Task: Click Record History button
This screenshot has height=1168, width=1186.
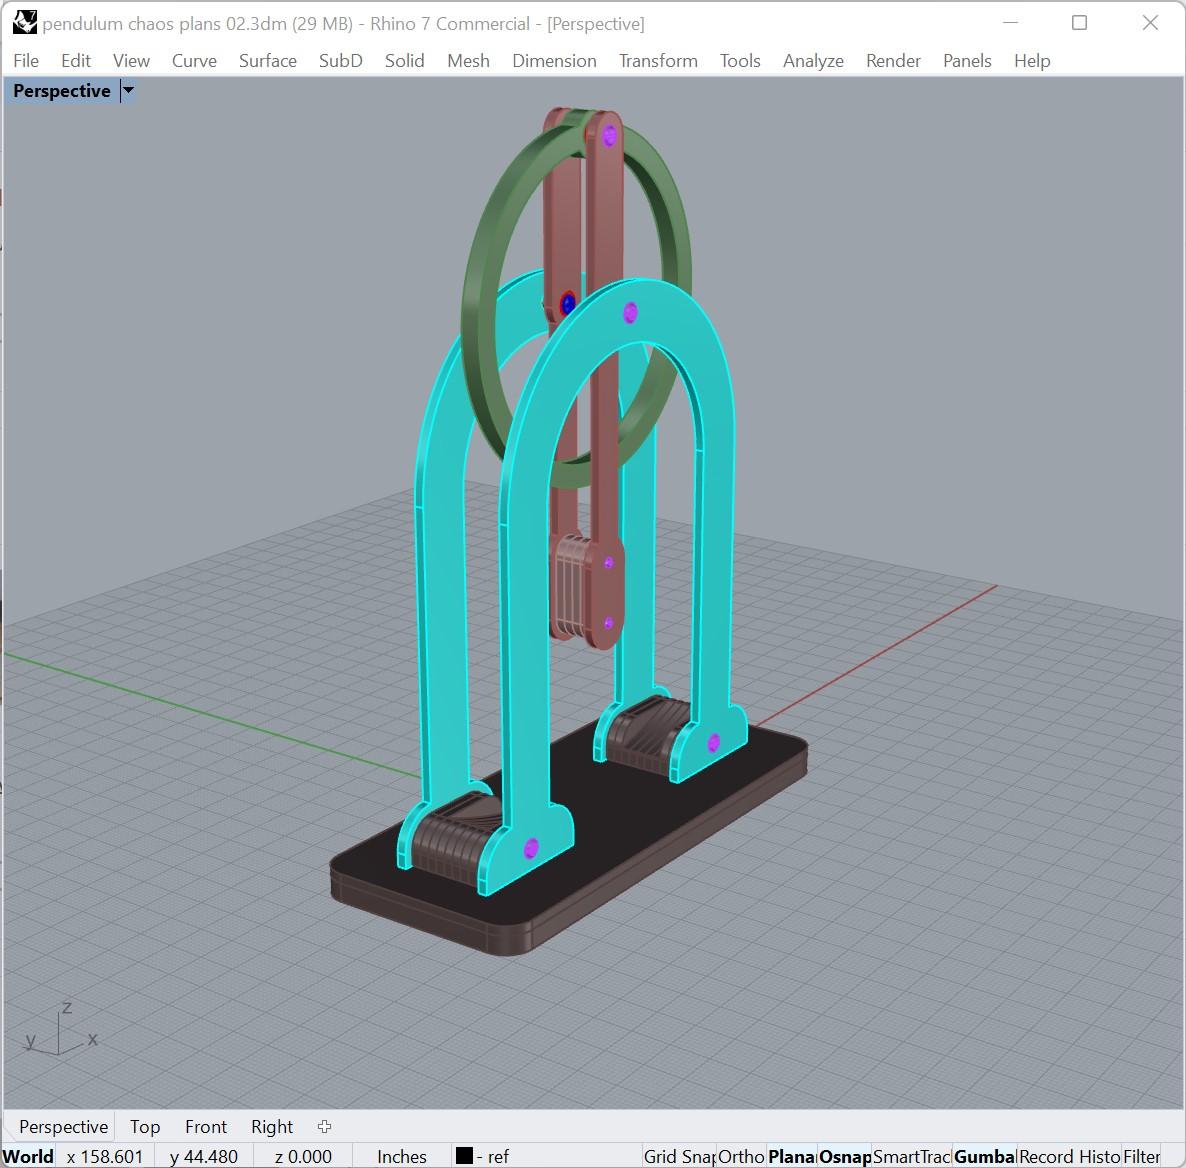Action: (1070, 1157)
